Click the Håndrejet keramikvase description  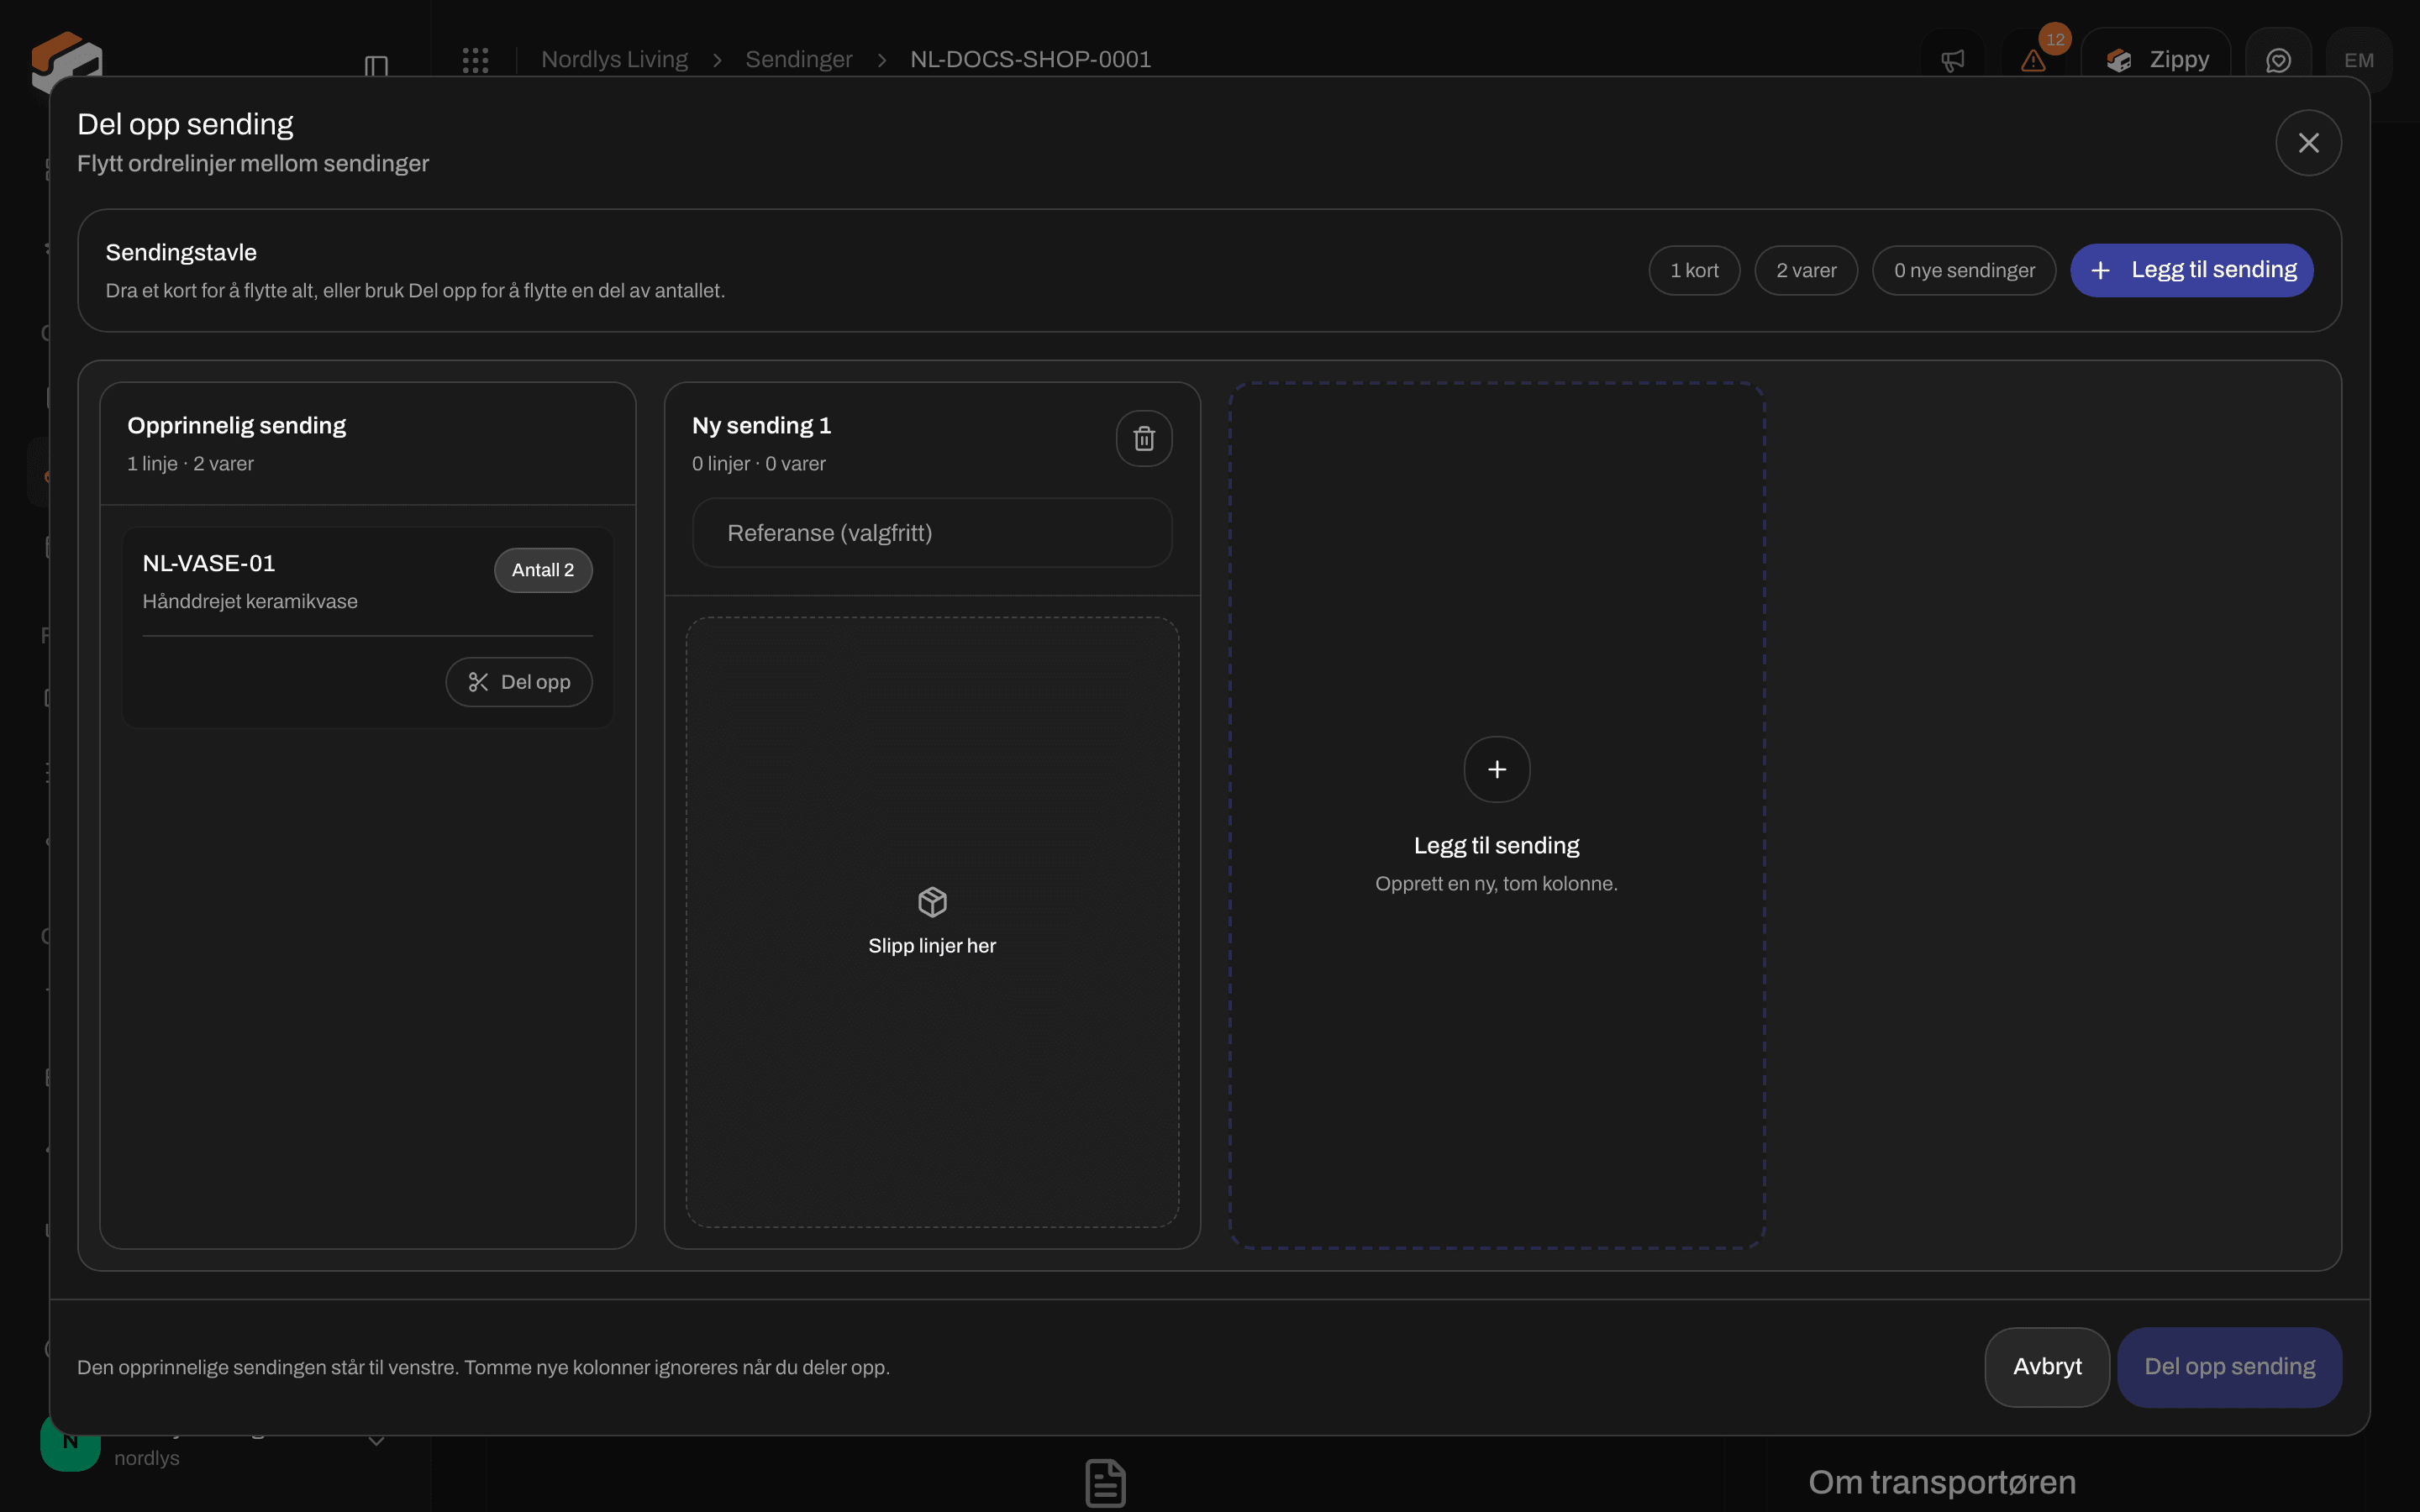tap(250, 602)
